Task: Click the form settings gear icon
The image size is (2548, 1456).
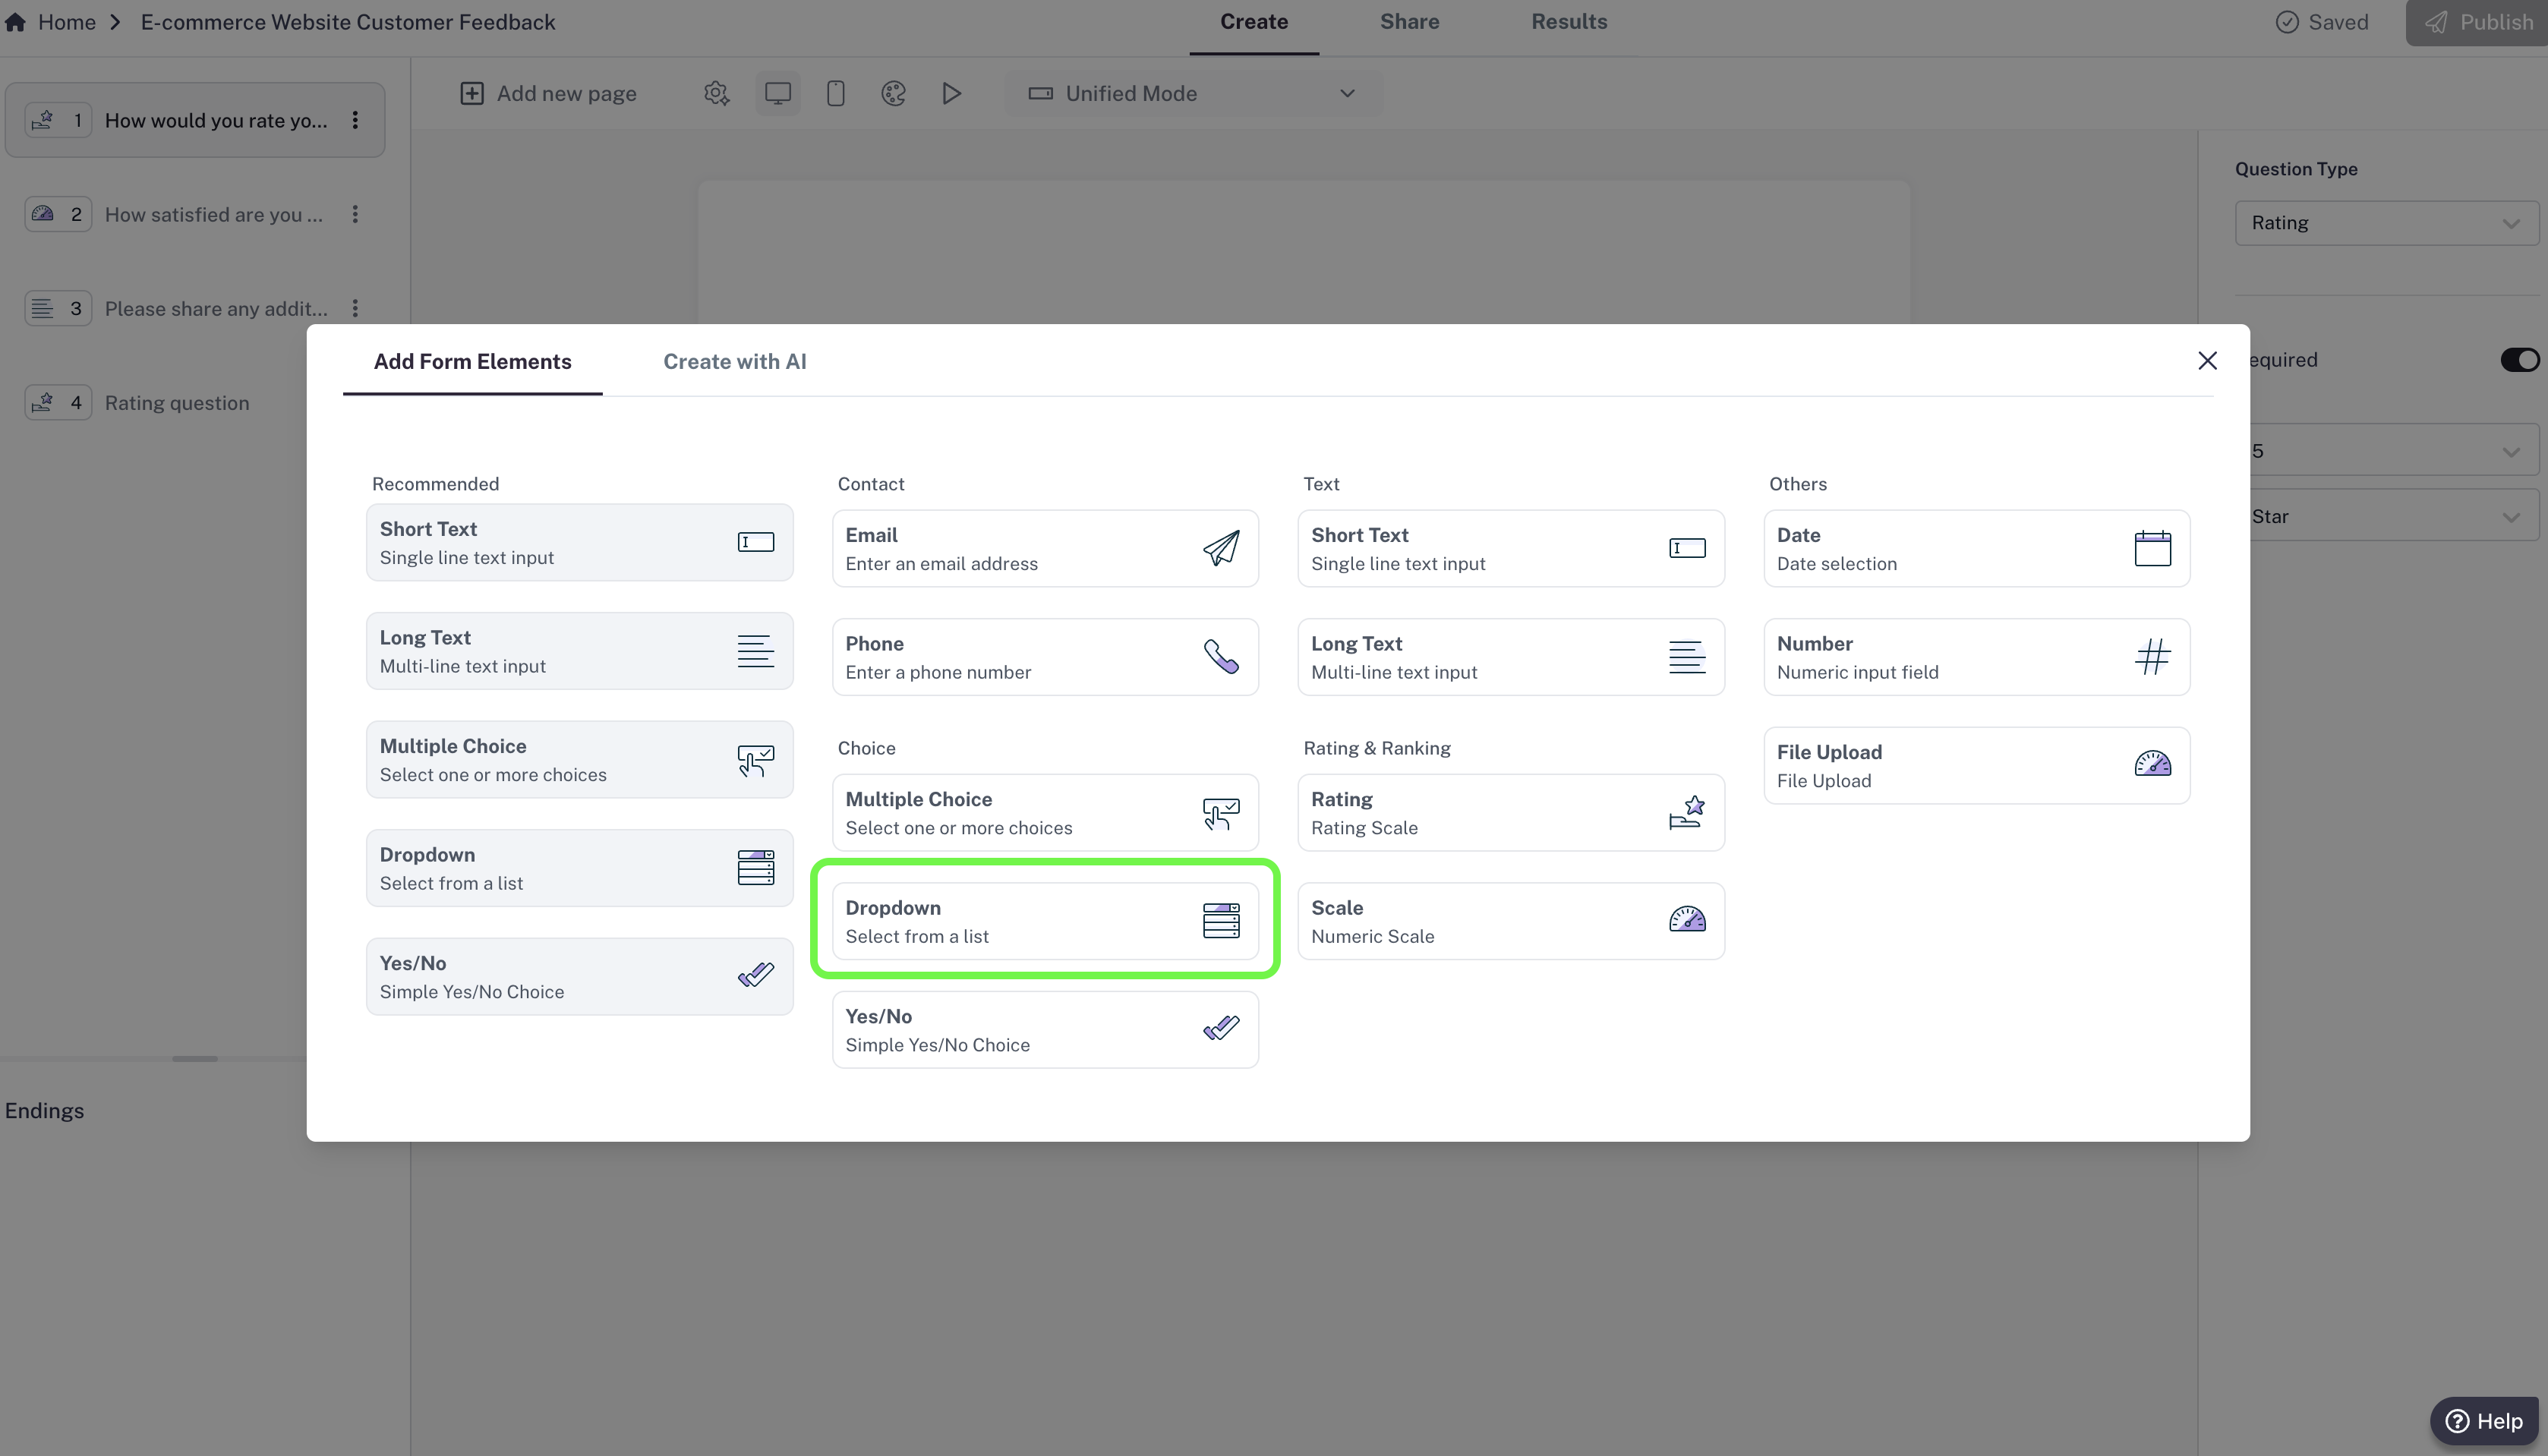Action: click(x=716, y=93)
